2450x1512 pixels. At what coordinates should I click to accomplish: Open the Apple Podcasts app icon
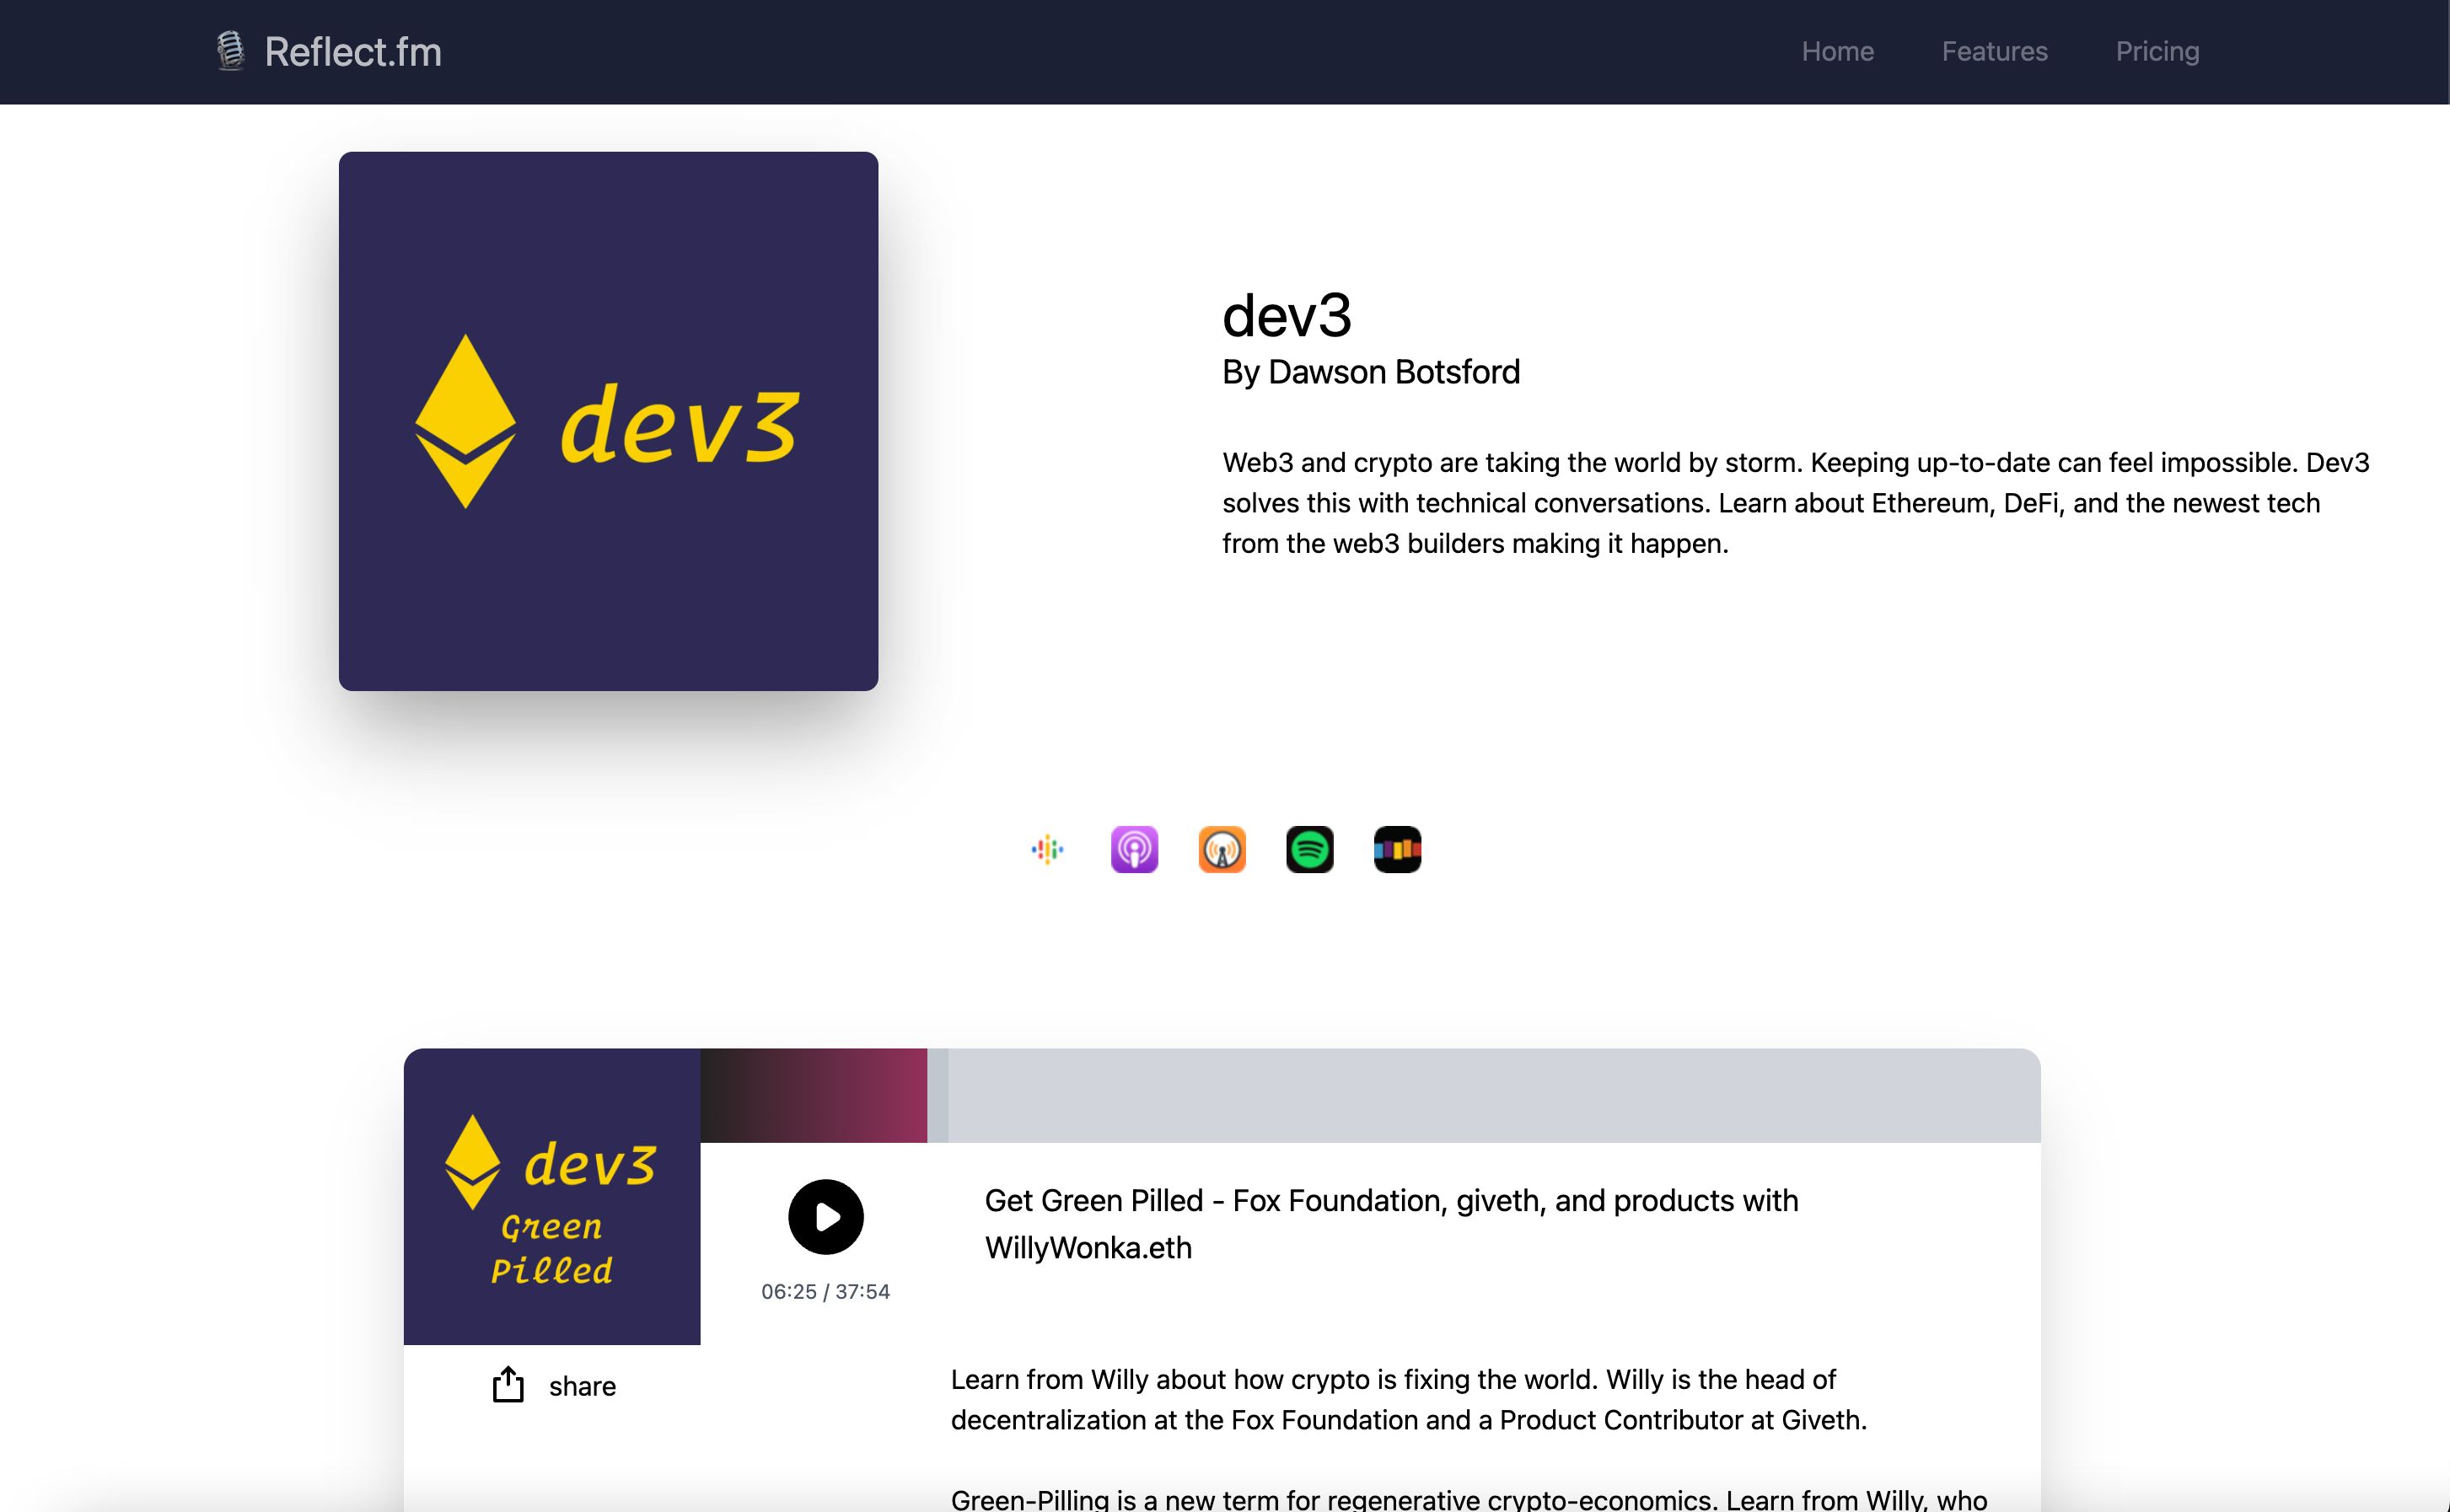click(x=1134, y=849)
